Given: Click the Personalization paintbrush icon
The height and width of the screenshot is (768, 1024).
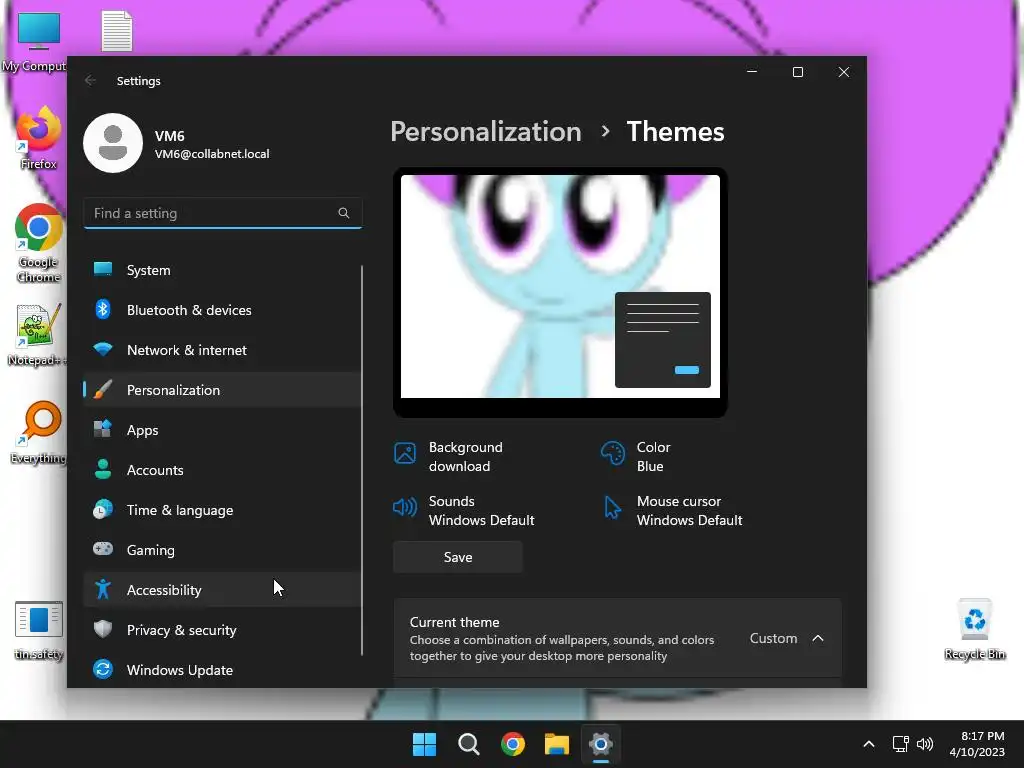Looking at the screenshot, I should click(103, 389).
